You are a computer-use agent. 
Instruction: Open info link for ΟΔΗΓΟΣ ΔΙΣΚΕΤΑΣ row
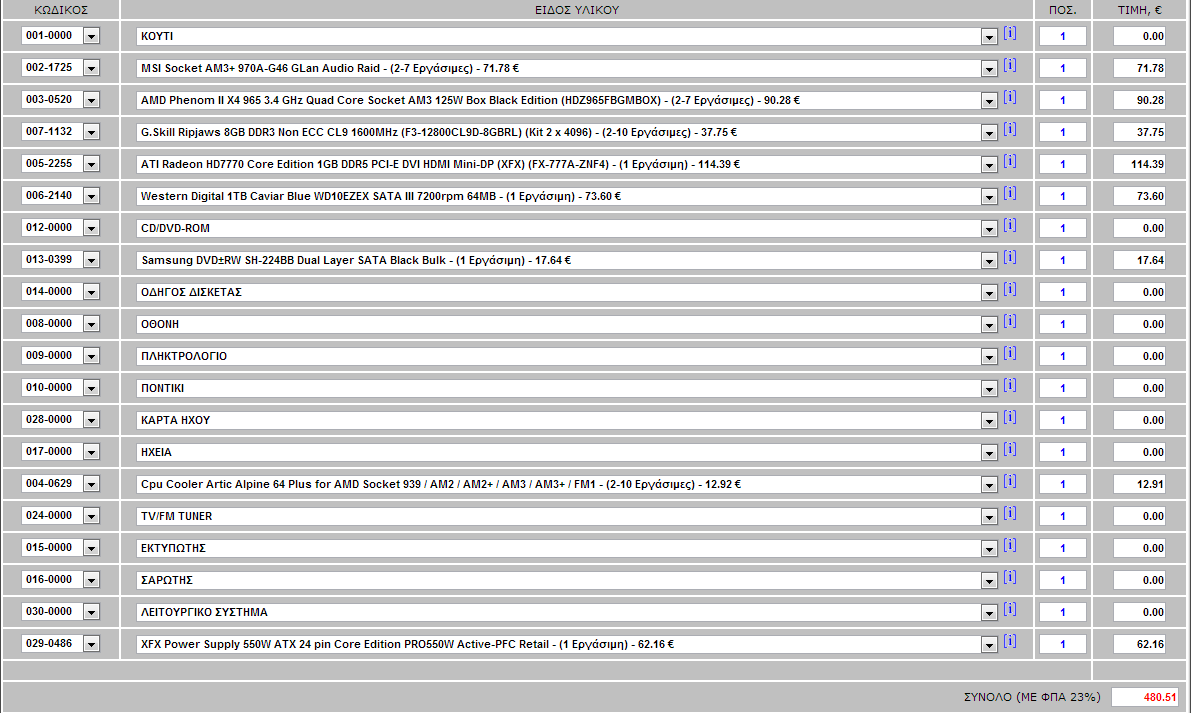pyautogui.click(x=1009, y=289)
